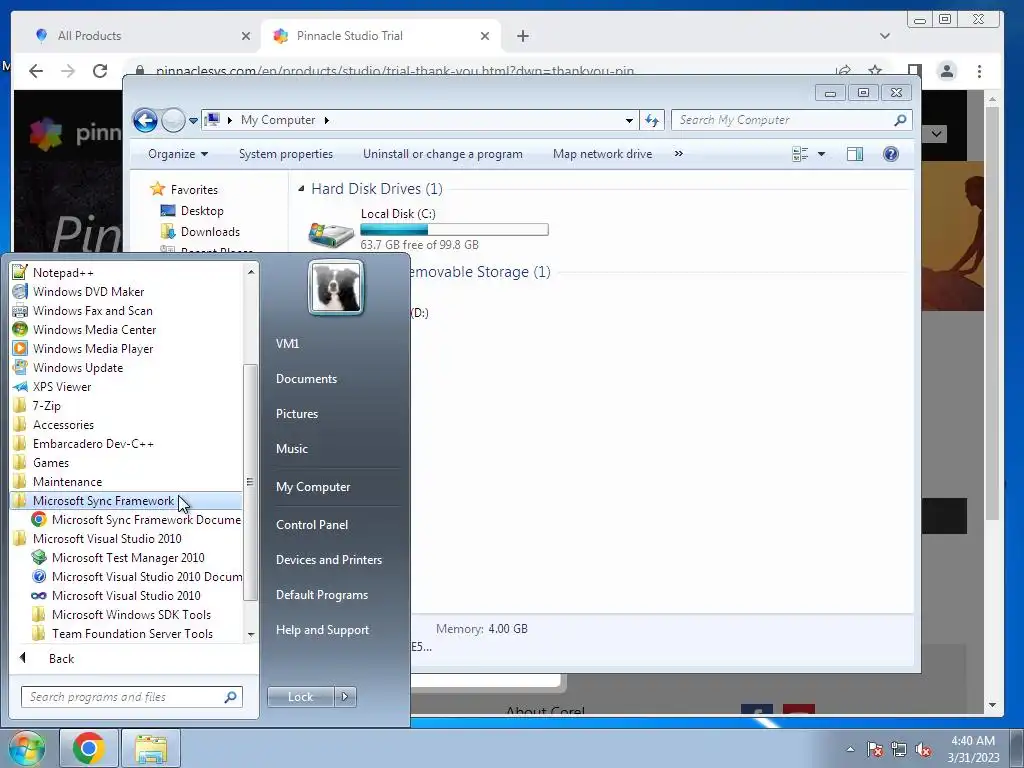Open Pictures from the Start menu

[x=296, y=414]
